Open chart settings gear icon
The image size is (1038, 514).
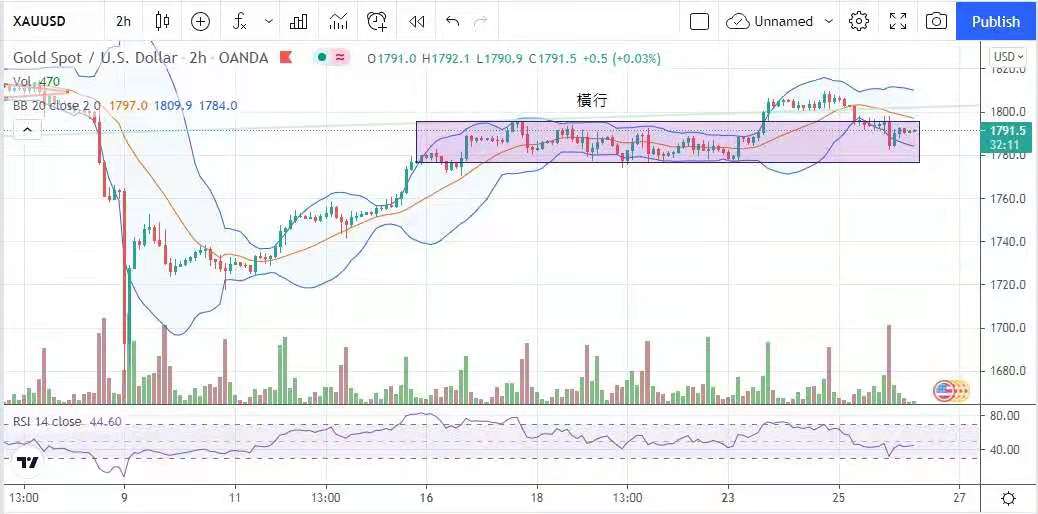[858, 21]
